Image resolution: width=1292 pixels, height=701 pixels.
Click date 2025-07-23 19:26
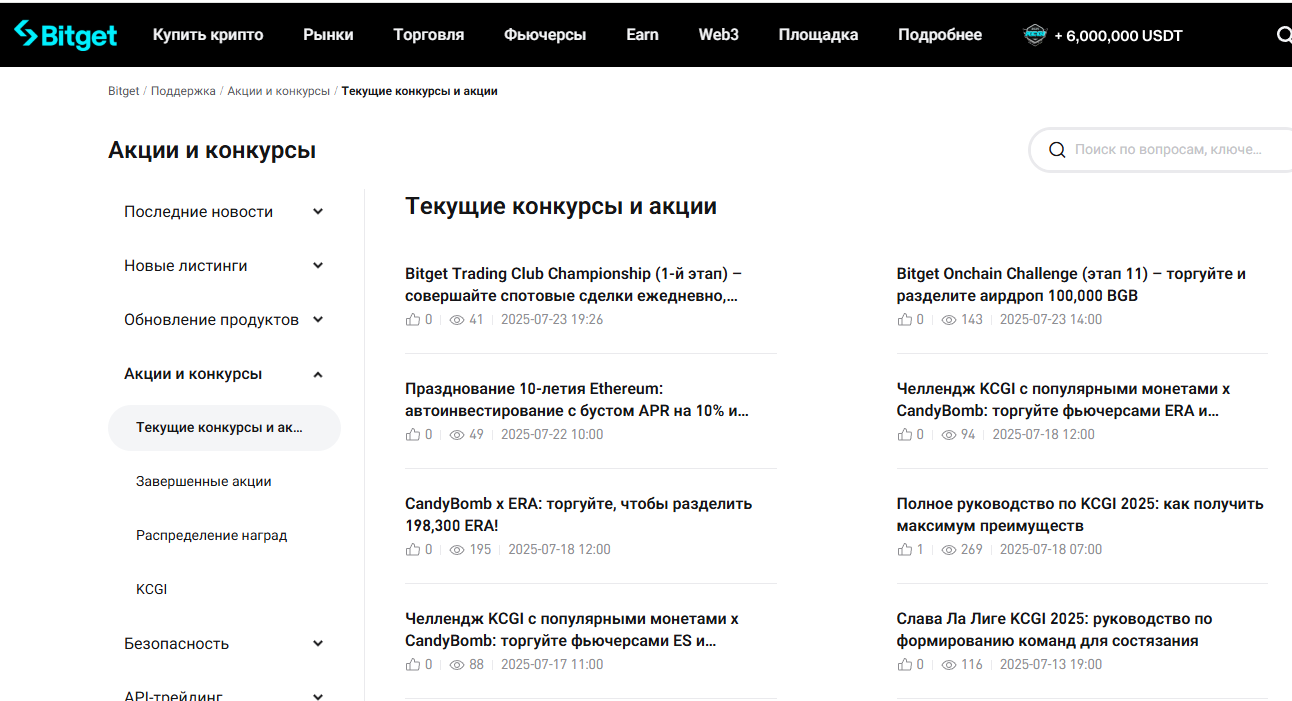[x=552, y=320]
